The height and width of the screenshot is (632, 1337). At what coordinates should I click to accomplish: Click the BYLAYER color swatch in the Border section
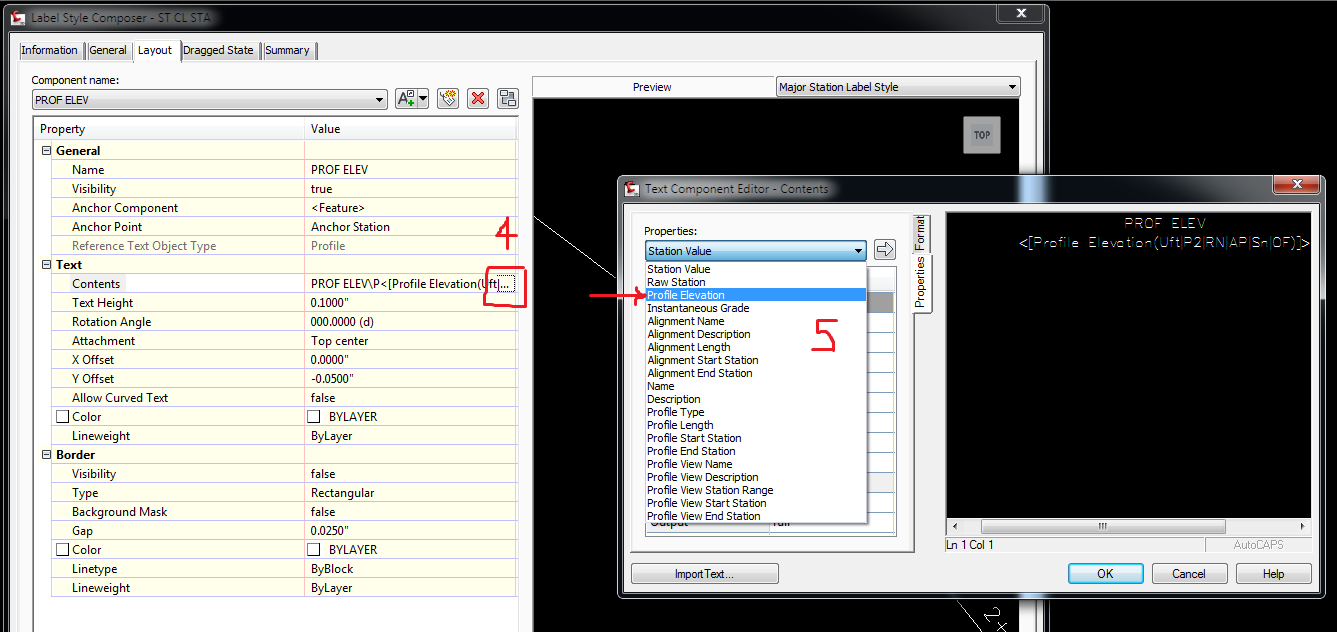[314, 550]
